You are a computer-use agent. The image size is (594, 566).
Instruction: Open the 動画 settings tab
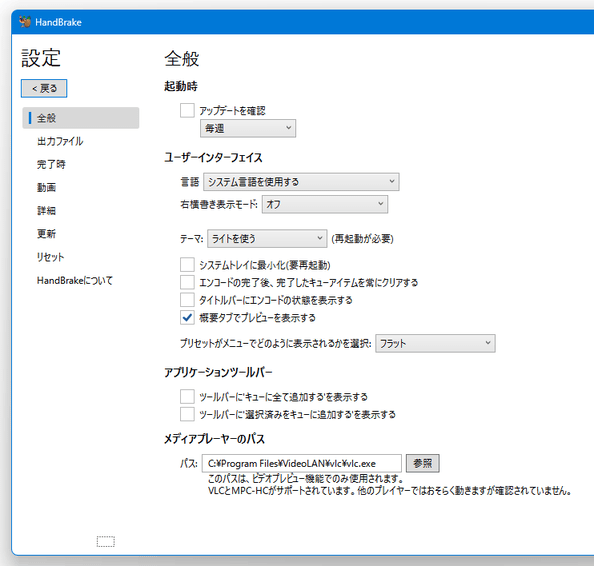tap(46, 188)
